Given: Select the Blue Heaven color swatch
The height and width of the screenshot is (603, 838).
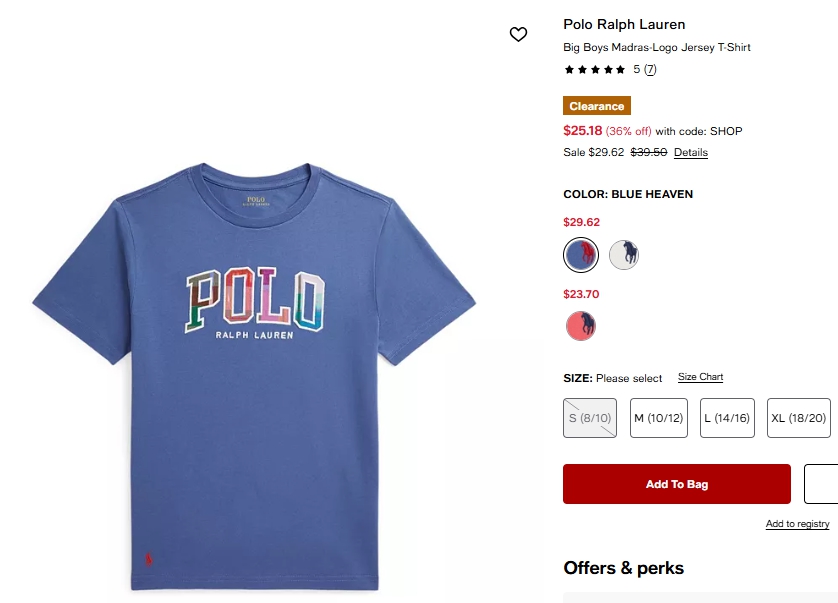Looking at the screenshot, I should (581, 254).
